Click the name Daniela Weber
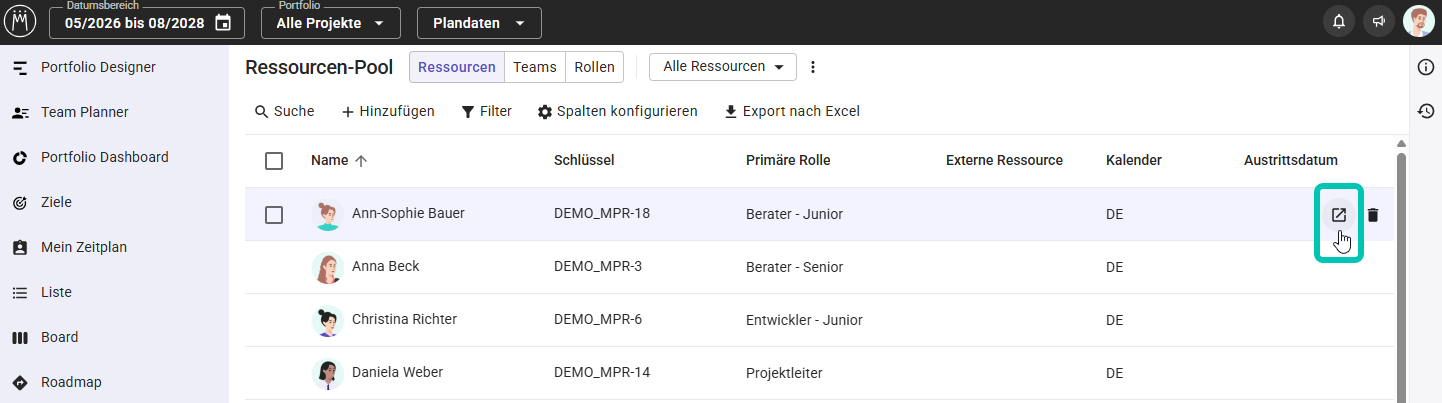1442x403 pixels. point(397,373)
